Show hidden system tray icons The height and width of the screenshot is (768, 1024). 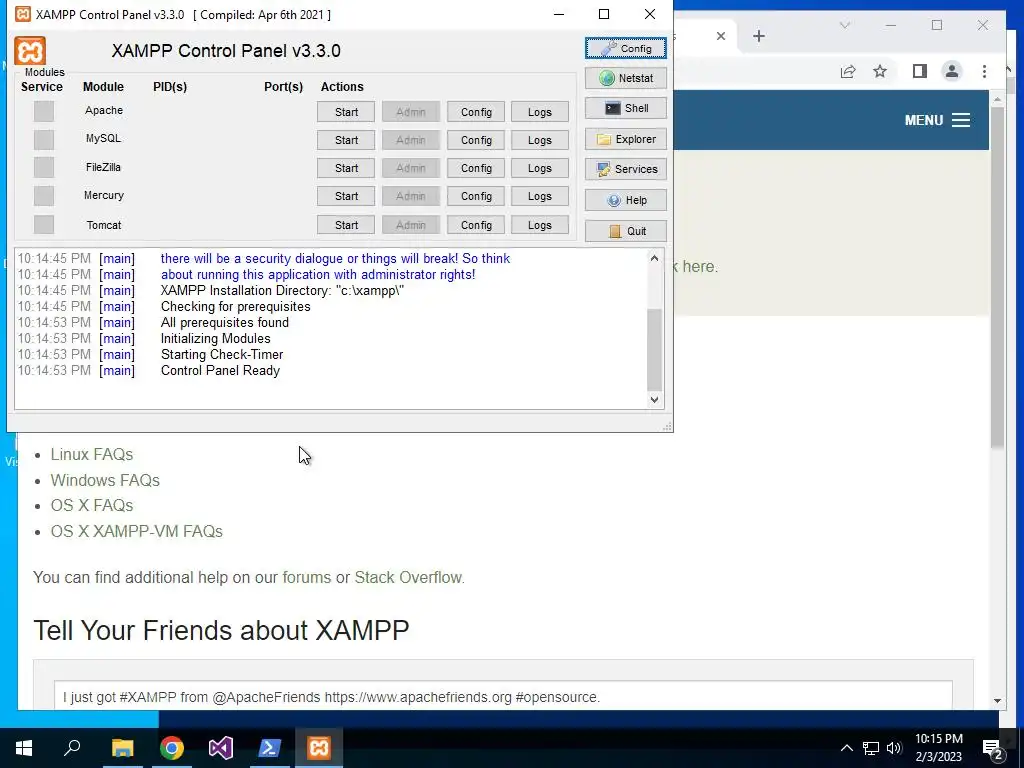coord(846,748)
